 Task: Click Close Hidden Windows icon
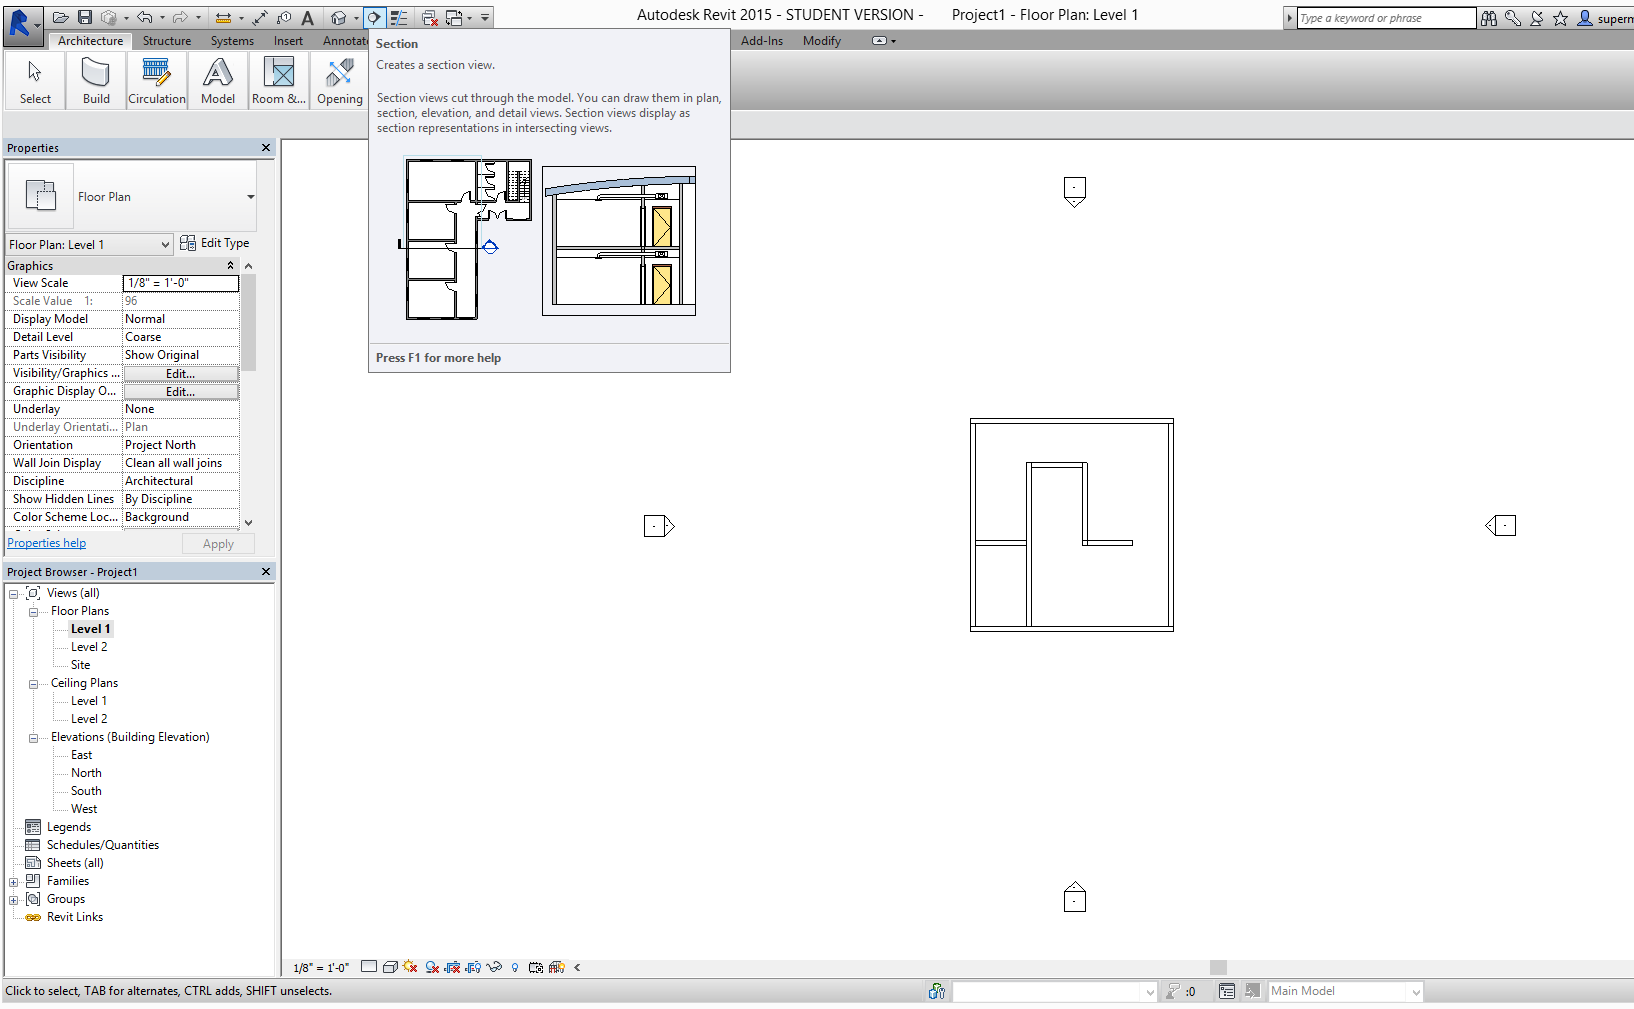coord(429,18)
